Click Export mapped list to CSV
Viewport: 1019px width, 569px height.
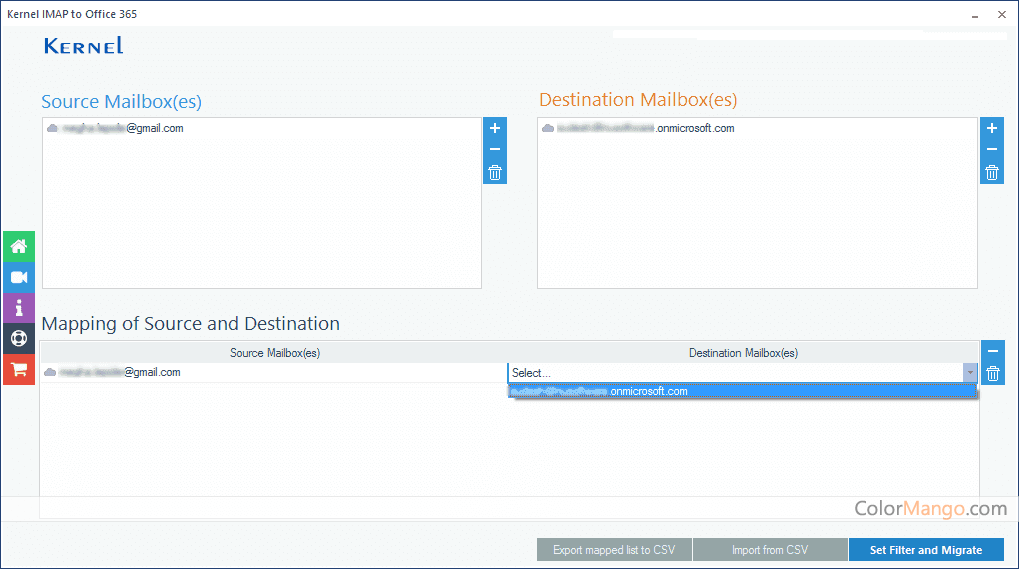tap(613, 550)
